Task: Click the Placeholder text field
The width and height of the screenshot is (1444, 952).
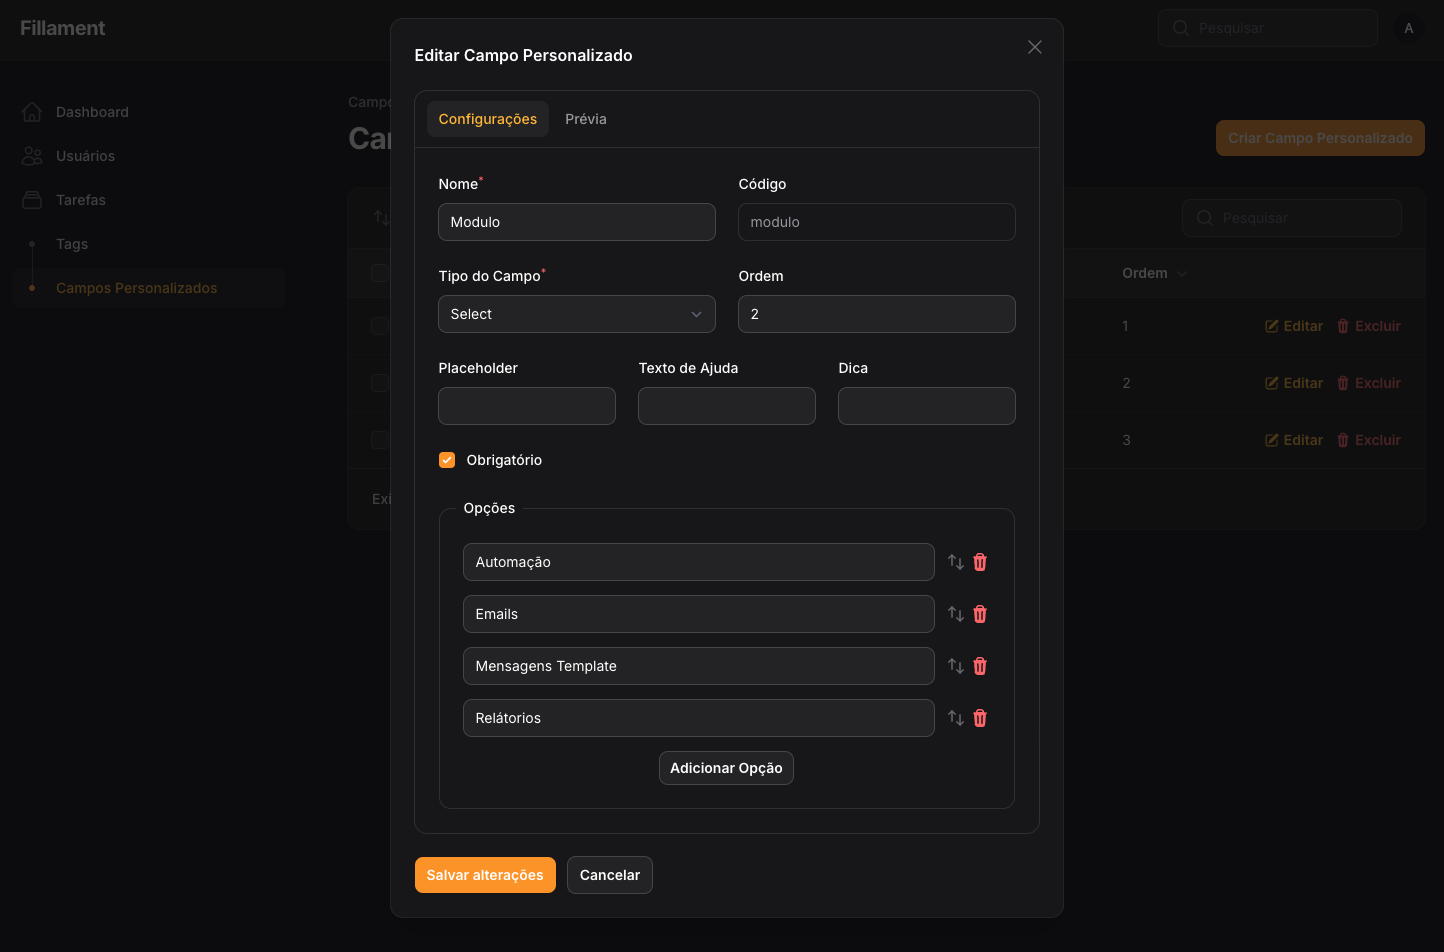Action: [527, 406]
